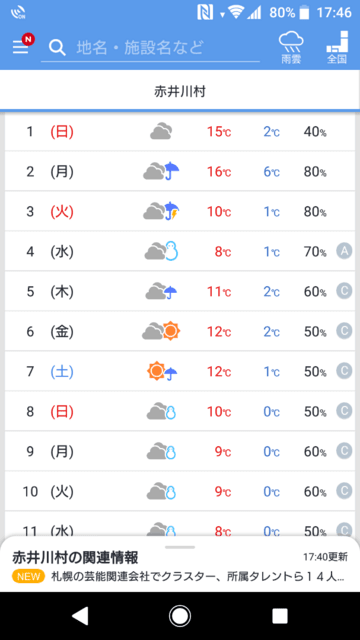Viewport: 360px width, 640px height.
Task: Open the 雨雲 rain cloud radar
Action: (291, 48)
